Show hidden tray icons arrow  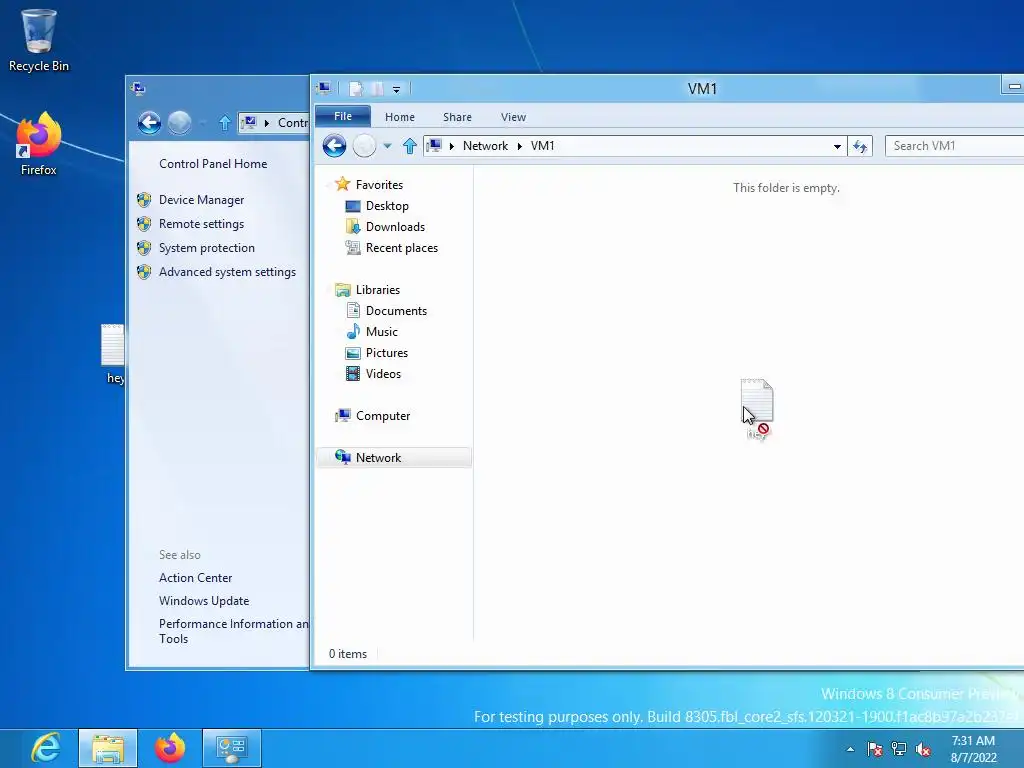pos(850,750)
